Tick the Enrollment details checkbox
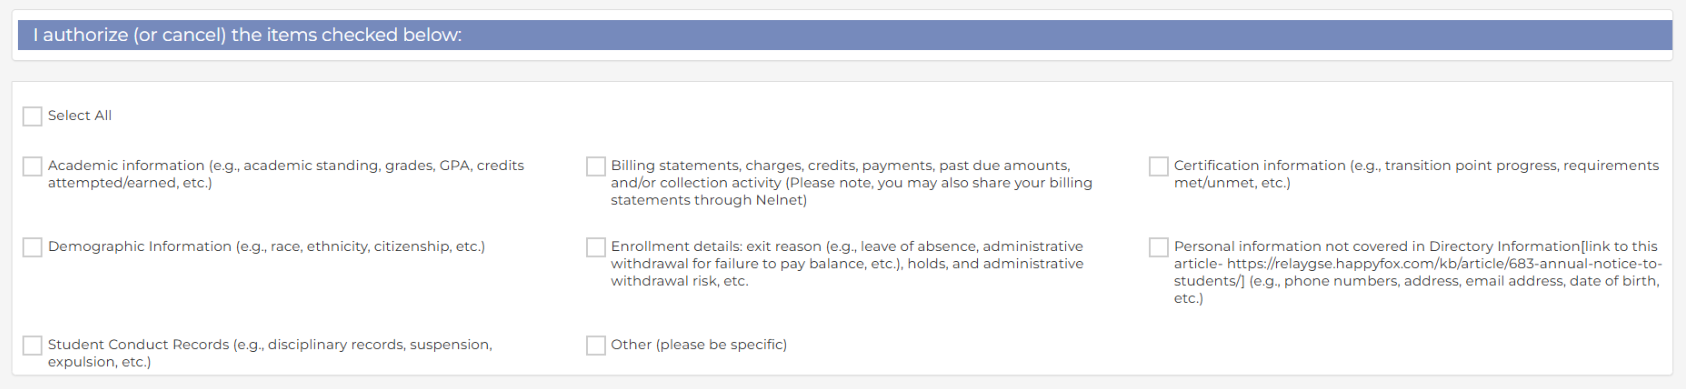This screenshot has height=389, width=1686. click(x=596, y=247)
